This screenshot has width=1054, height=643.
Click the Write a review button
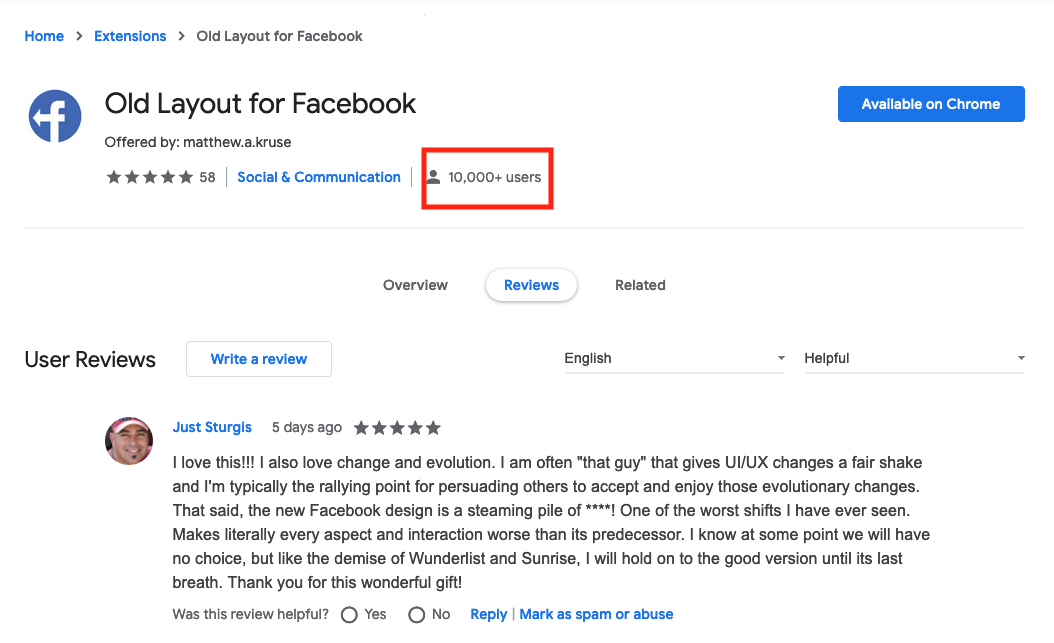259,359
